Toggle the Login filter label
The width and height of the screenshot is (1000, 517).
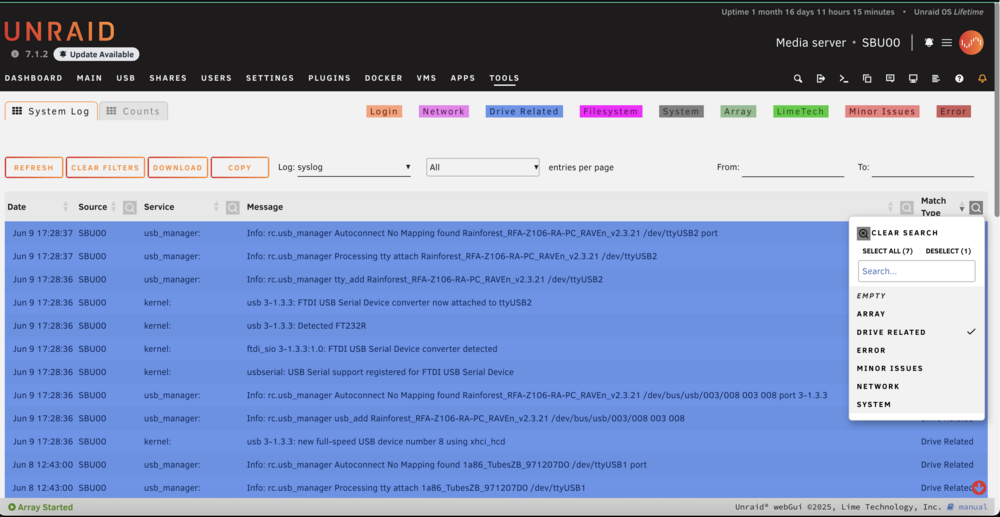384,112
